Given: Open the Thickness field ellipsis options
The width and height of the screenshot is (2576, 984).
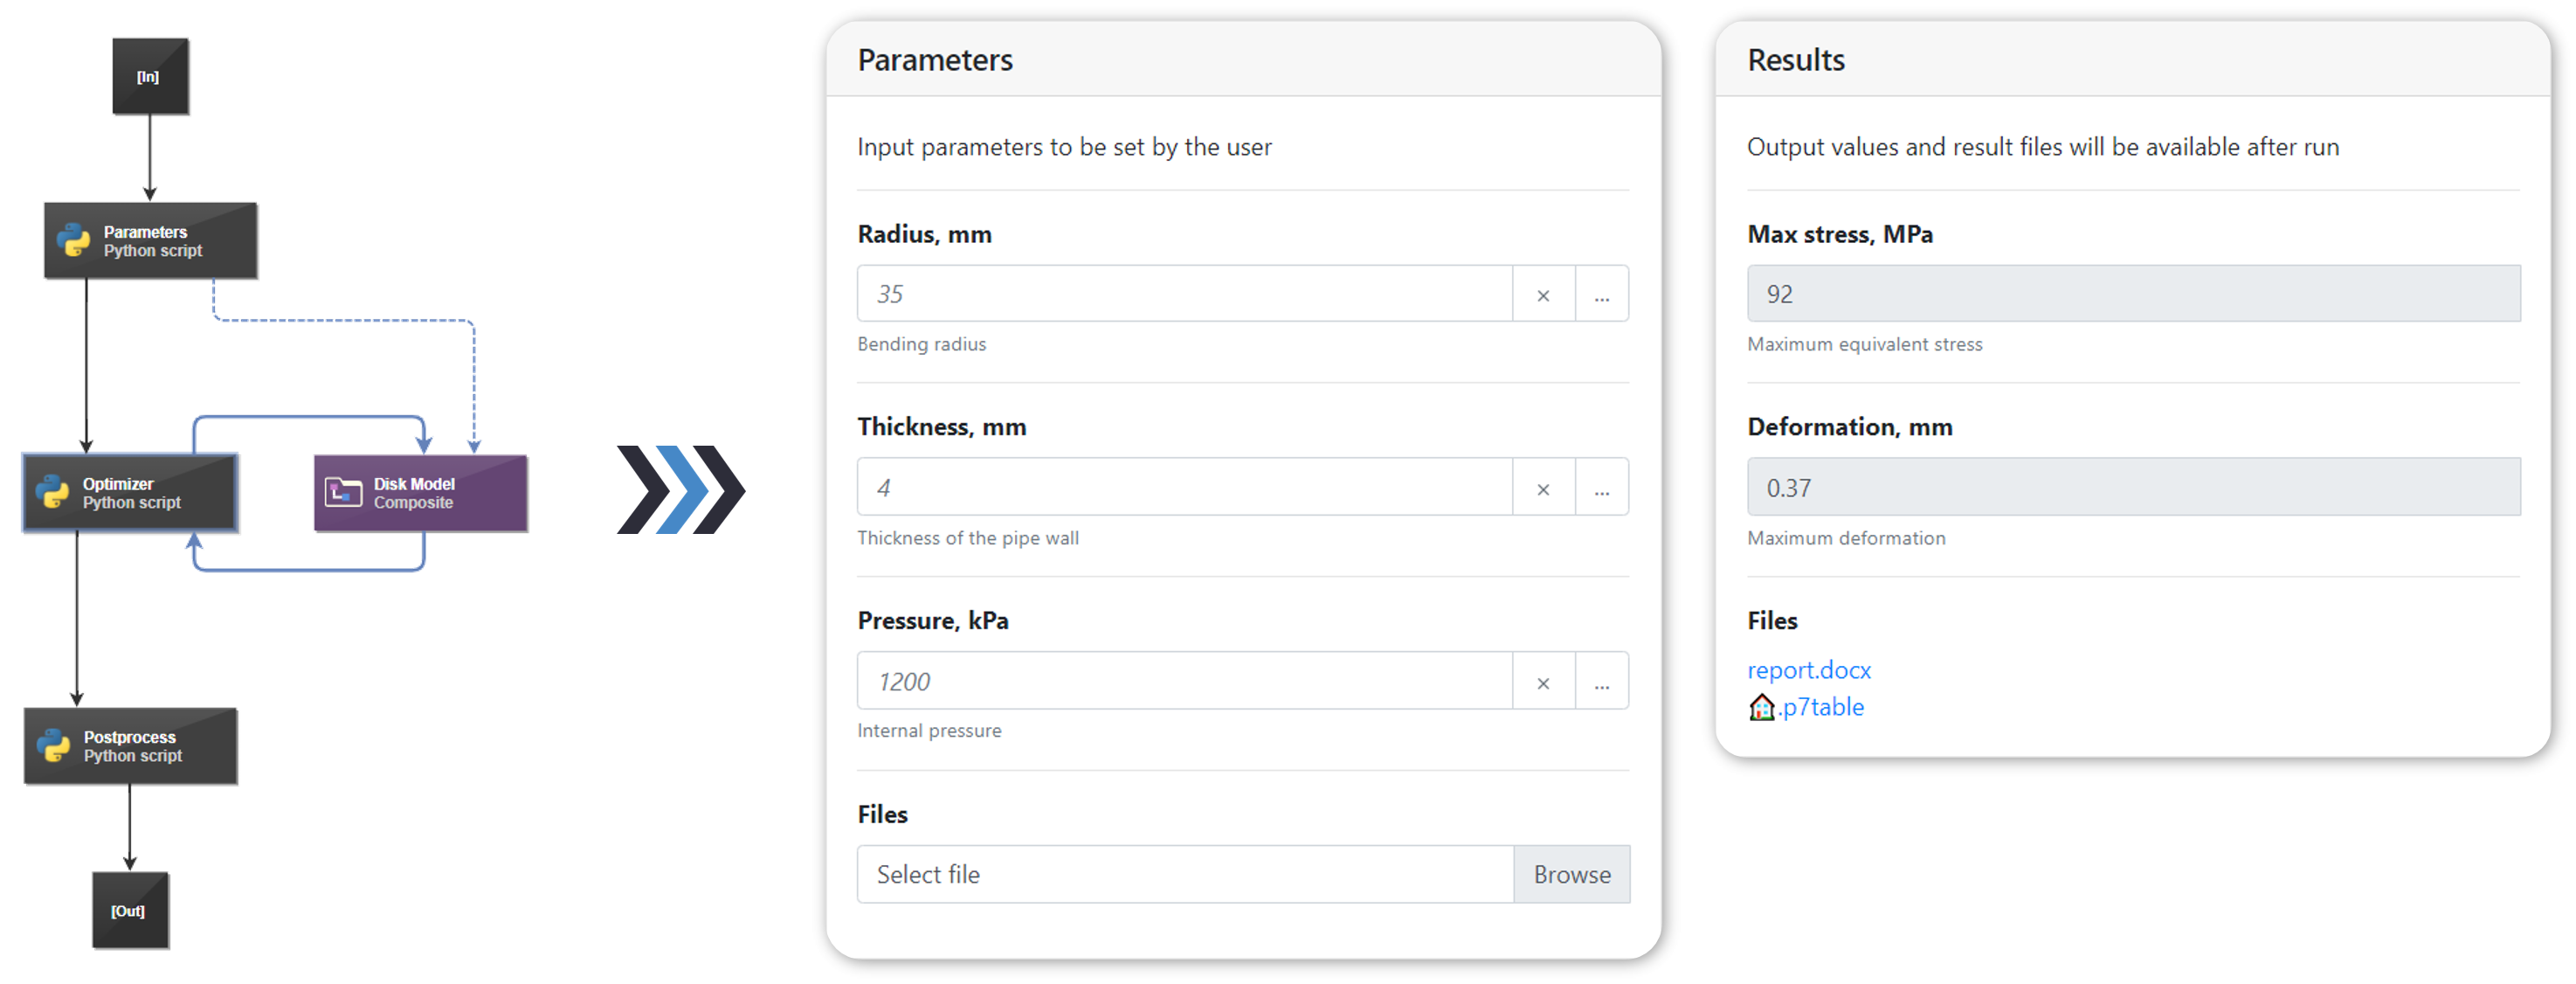Looking at the screenshot, I should tap(1602, 488).
